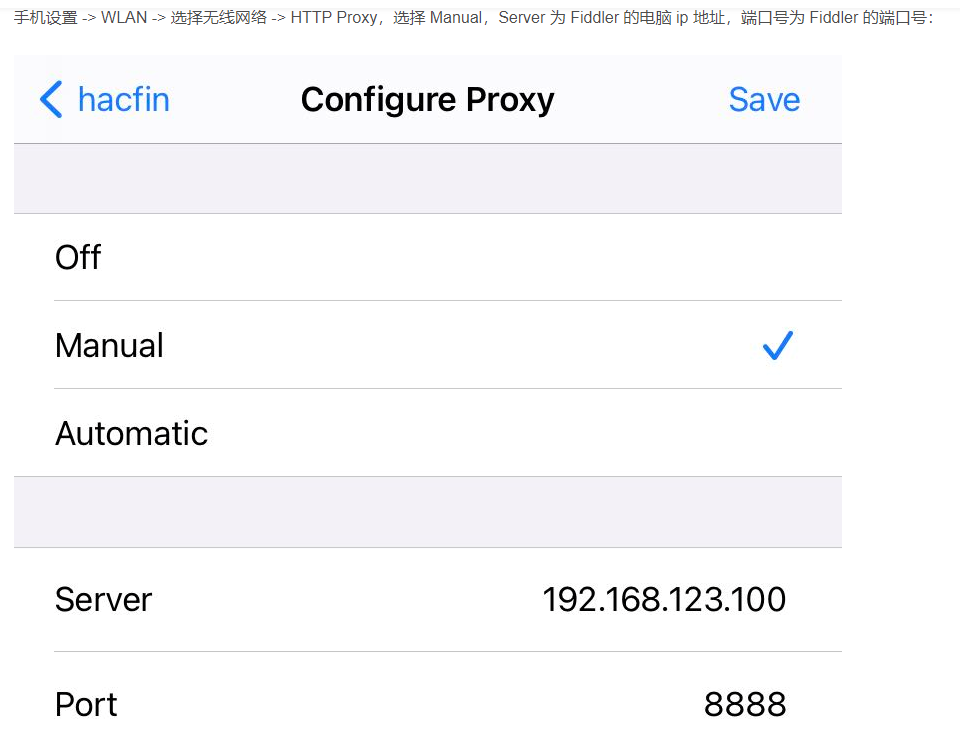Choose the Manual proxy option
This screenshot has height=747, width=960.
tap(428, 345)
